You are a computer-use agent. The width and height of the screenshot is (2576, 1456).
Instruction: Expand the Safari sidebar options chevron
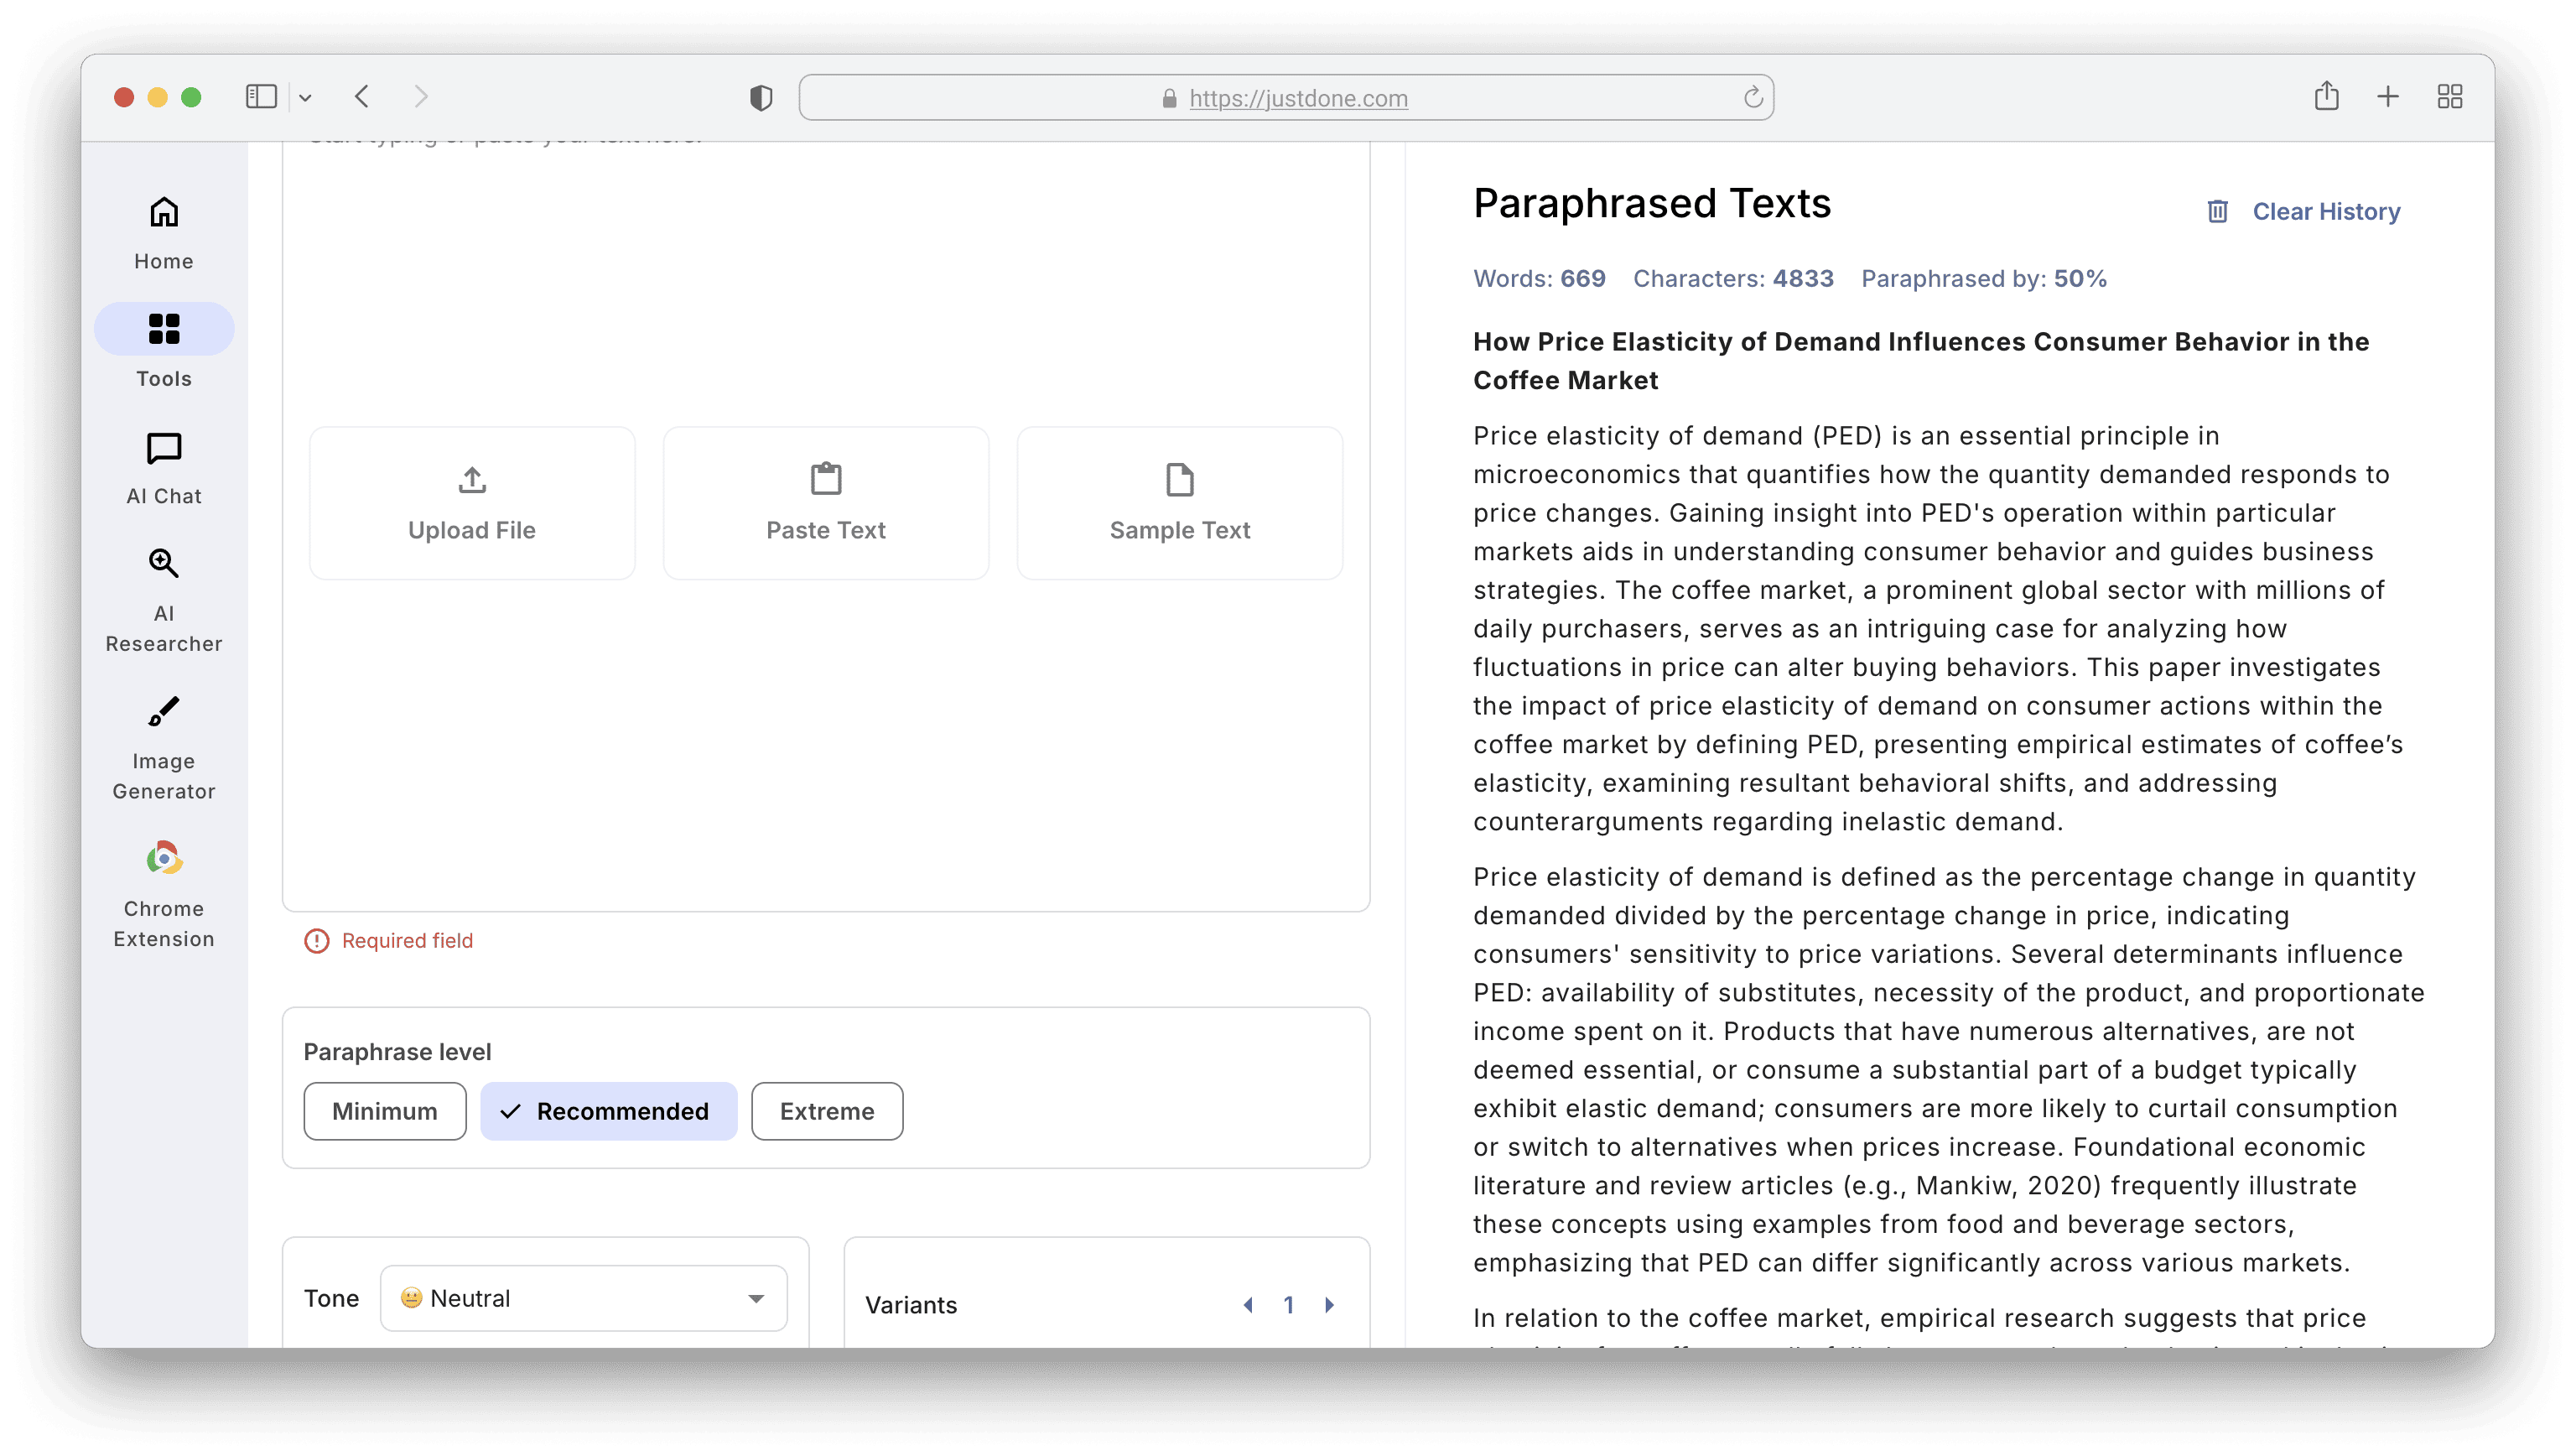point(305,98)
